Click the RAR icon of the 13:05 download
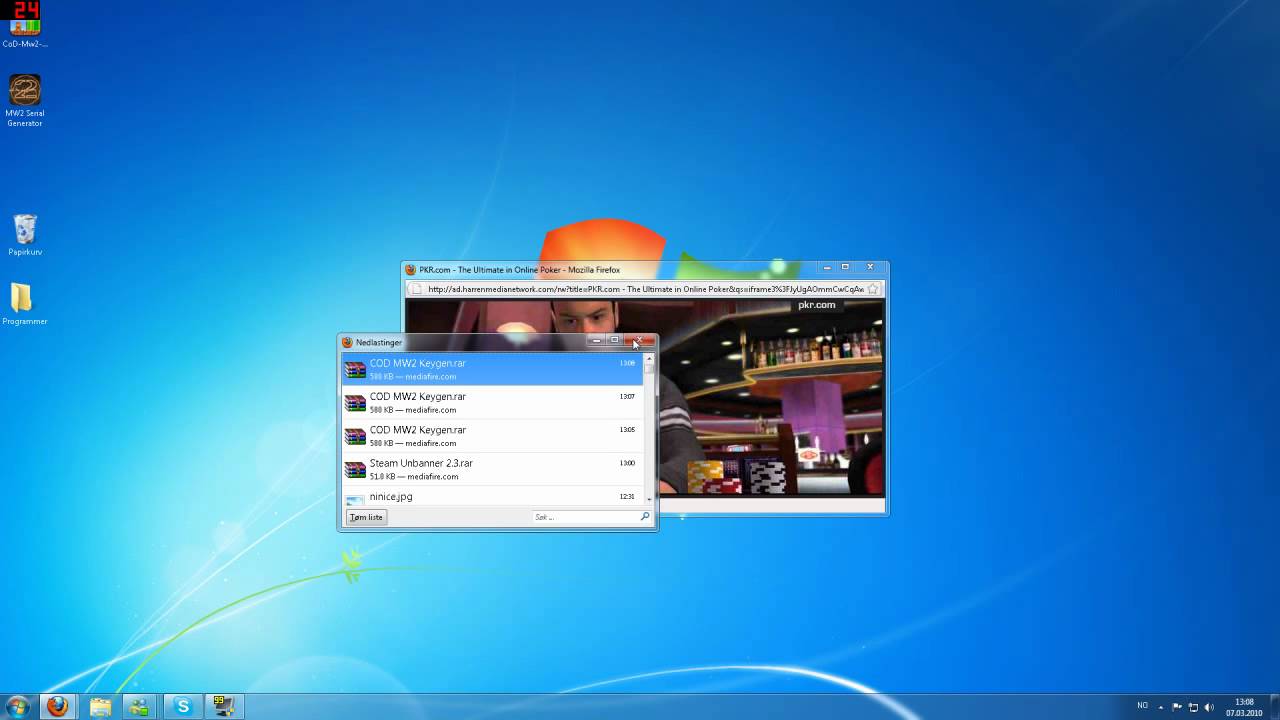The height and width of the screenshot is (720, 1280). (355, 436)
